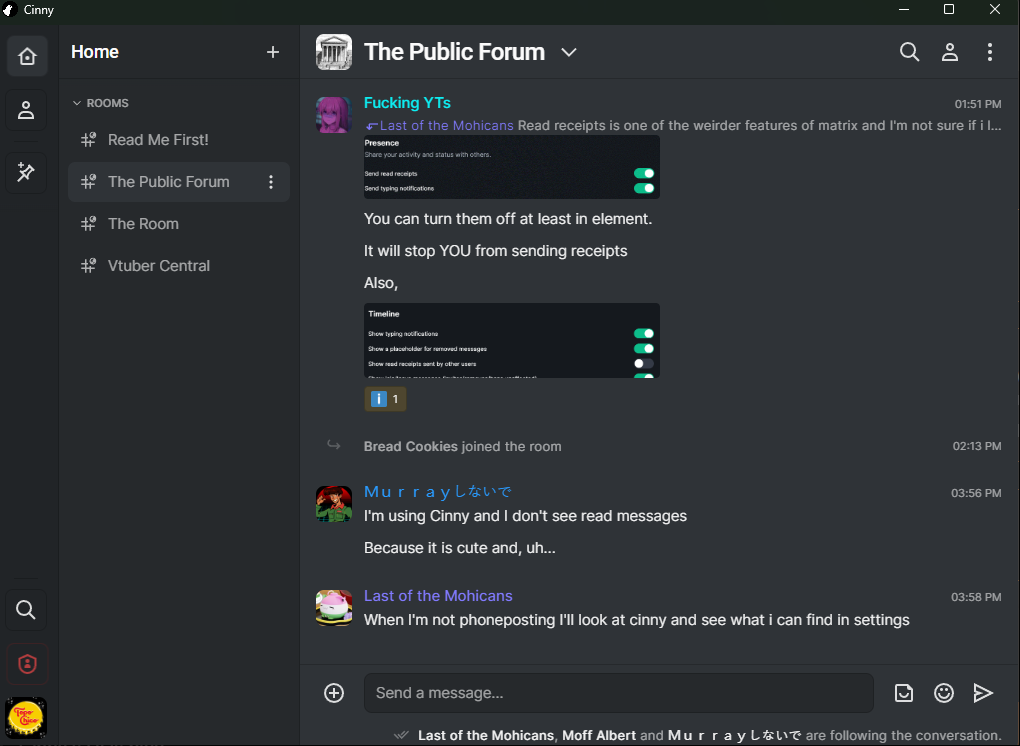Search messages in The Public Forum
The width and height of the screenshot is (1020, 746).
909,52
